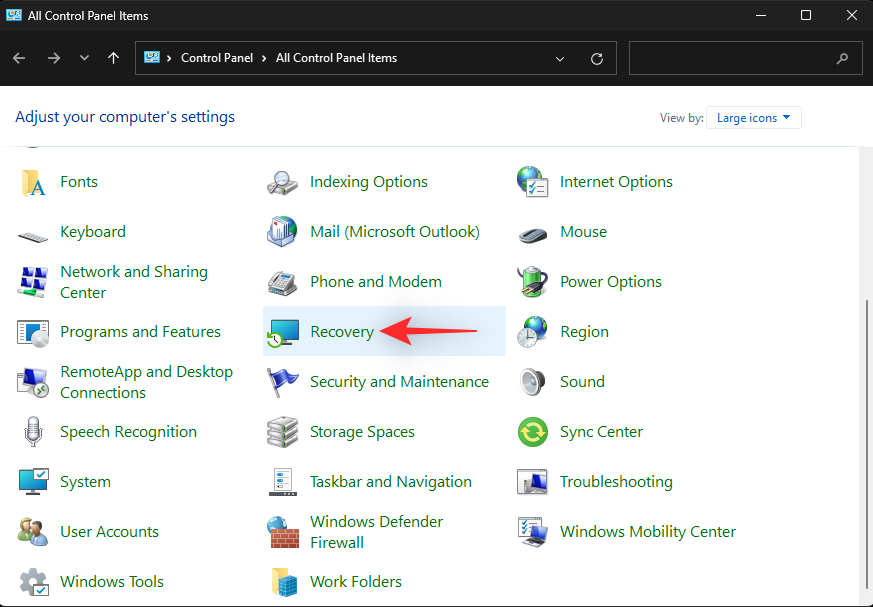Open the Sound speaker icon
The image size is (873, 607).
click(x=532, y=382)
